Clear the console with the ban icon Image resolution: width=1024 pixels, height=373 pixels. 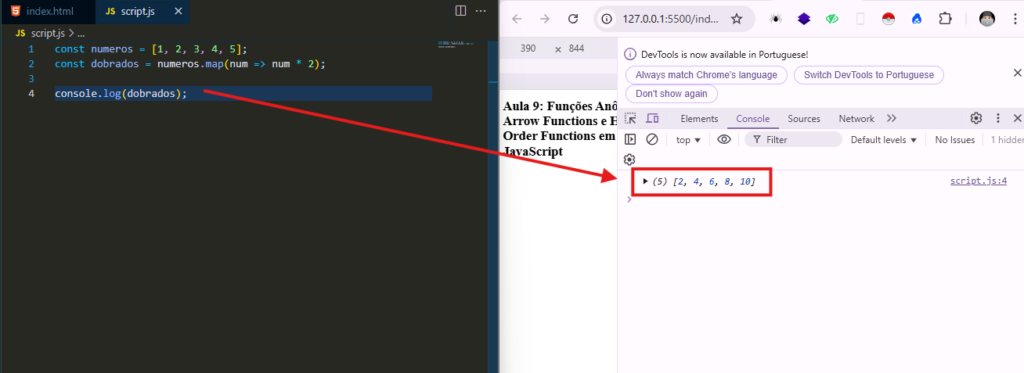point(652,139)
